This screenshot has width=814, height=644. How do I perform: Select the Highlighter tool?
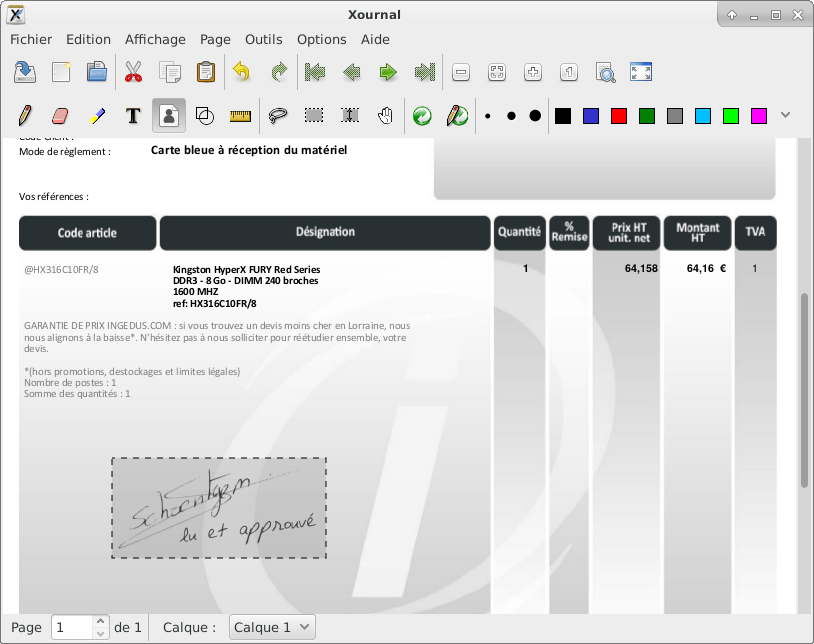[97, 115]
